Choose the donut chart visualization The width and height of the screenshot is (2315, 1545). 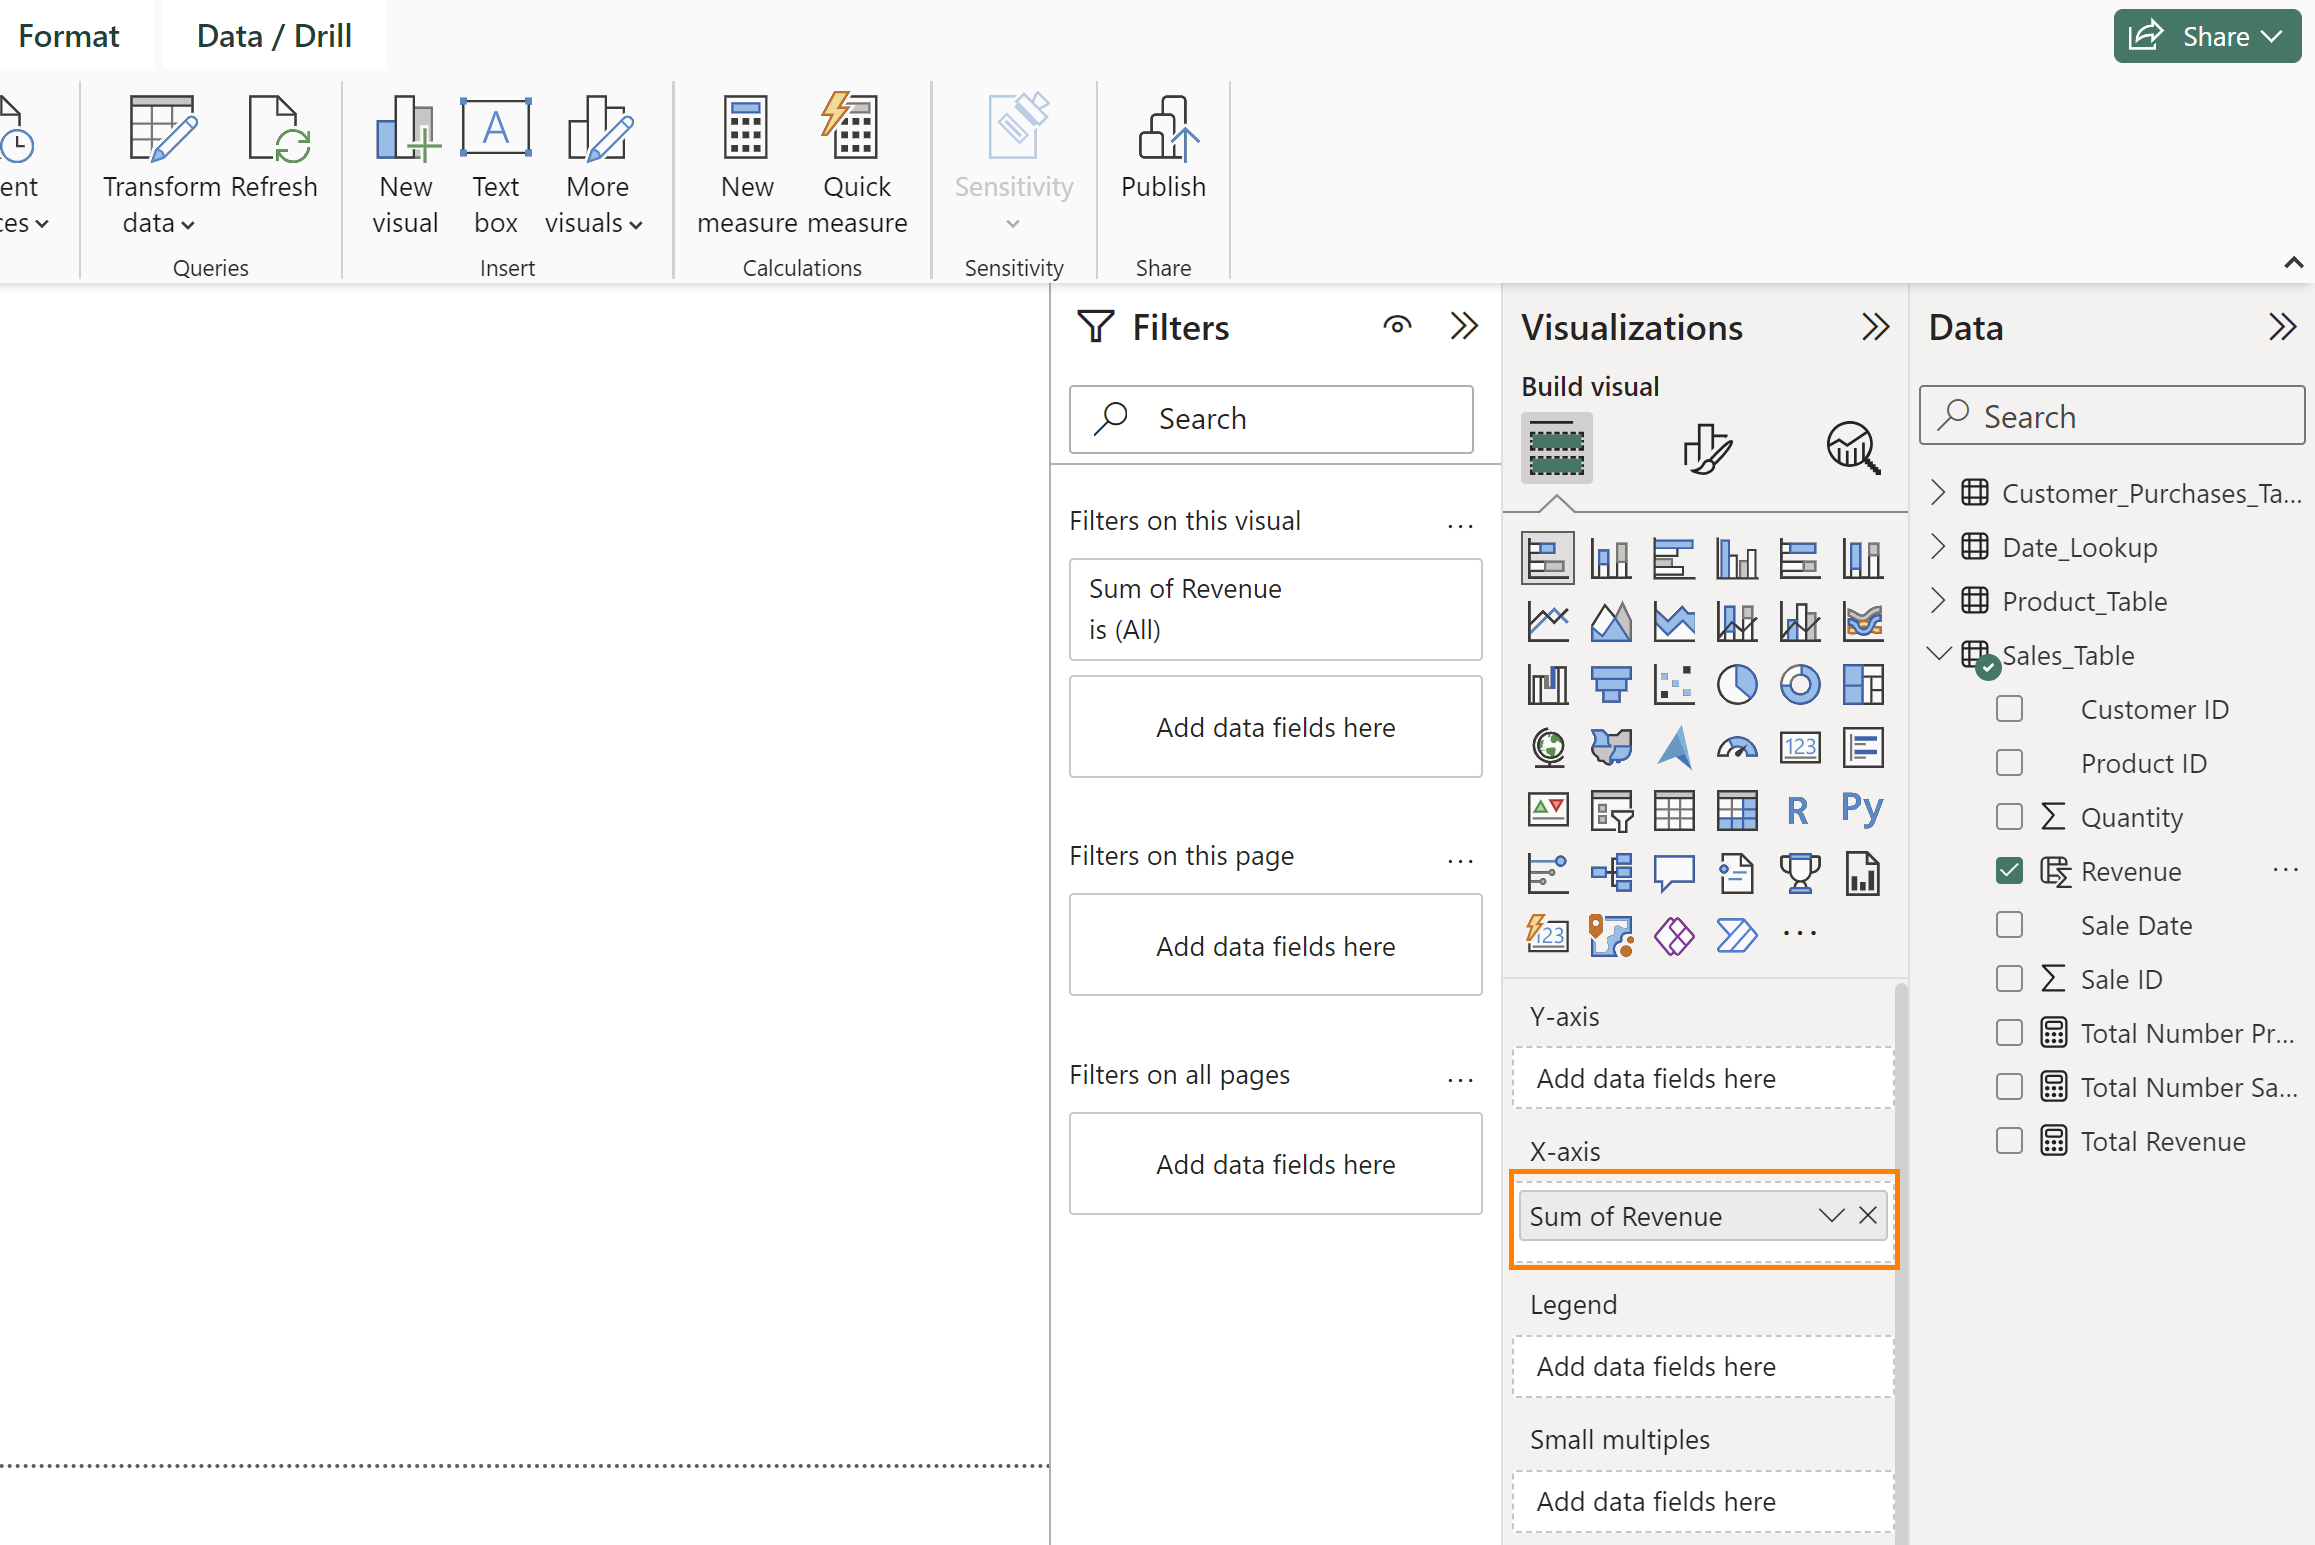[1799, 685]
